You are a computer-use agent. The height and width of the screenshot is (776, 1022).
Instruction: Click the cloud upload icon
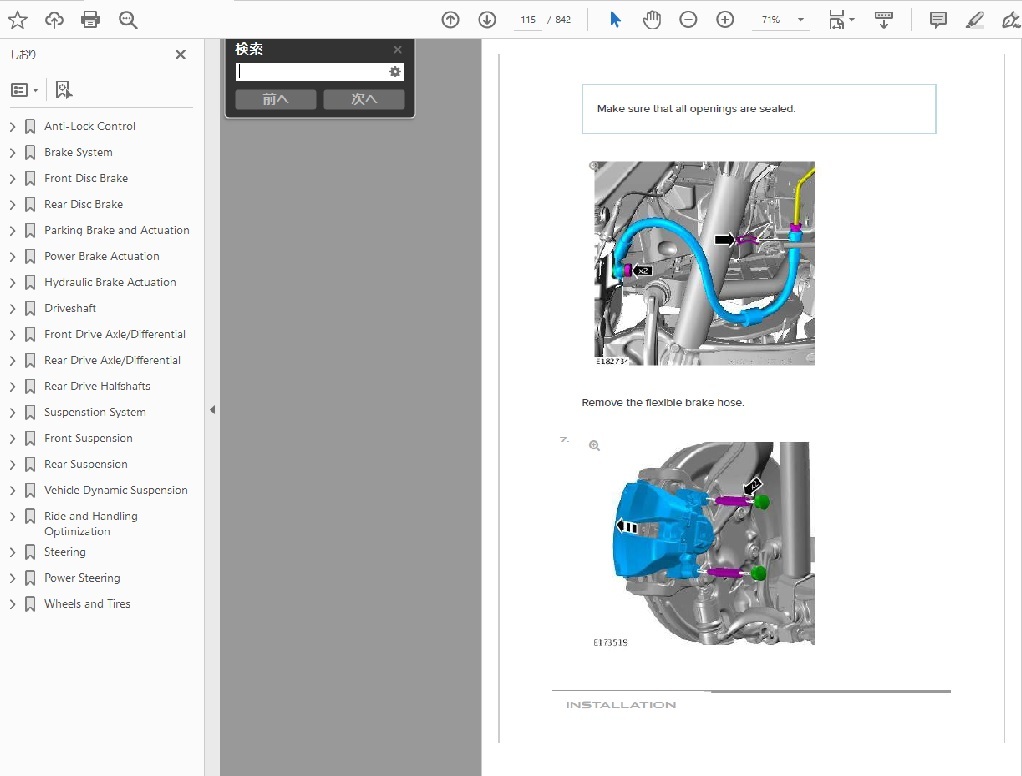pyautogui.click(x=54, y=20)
